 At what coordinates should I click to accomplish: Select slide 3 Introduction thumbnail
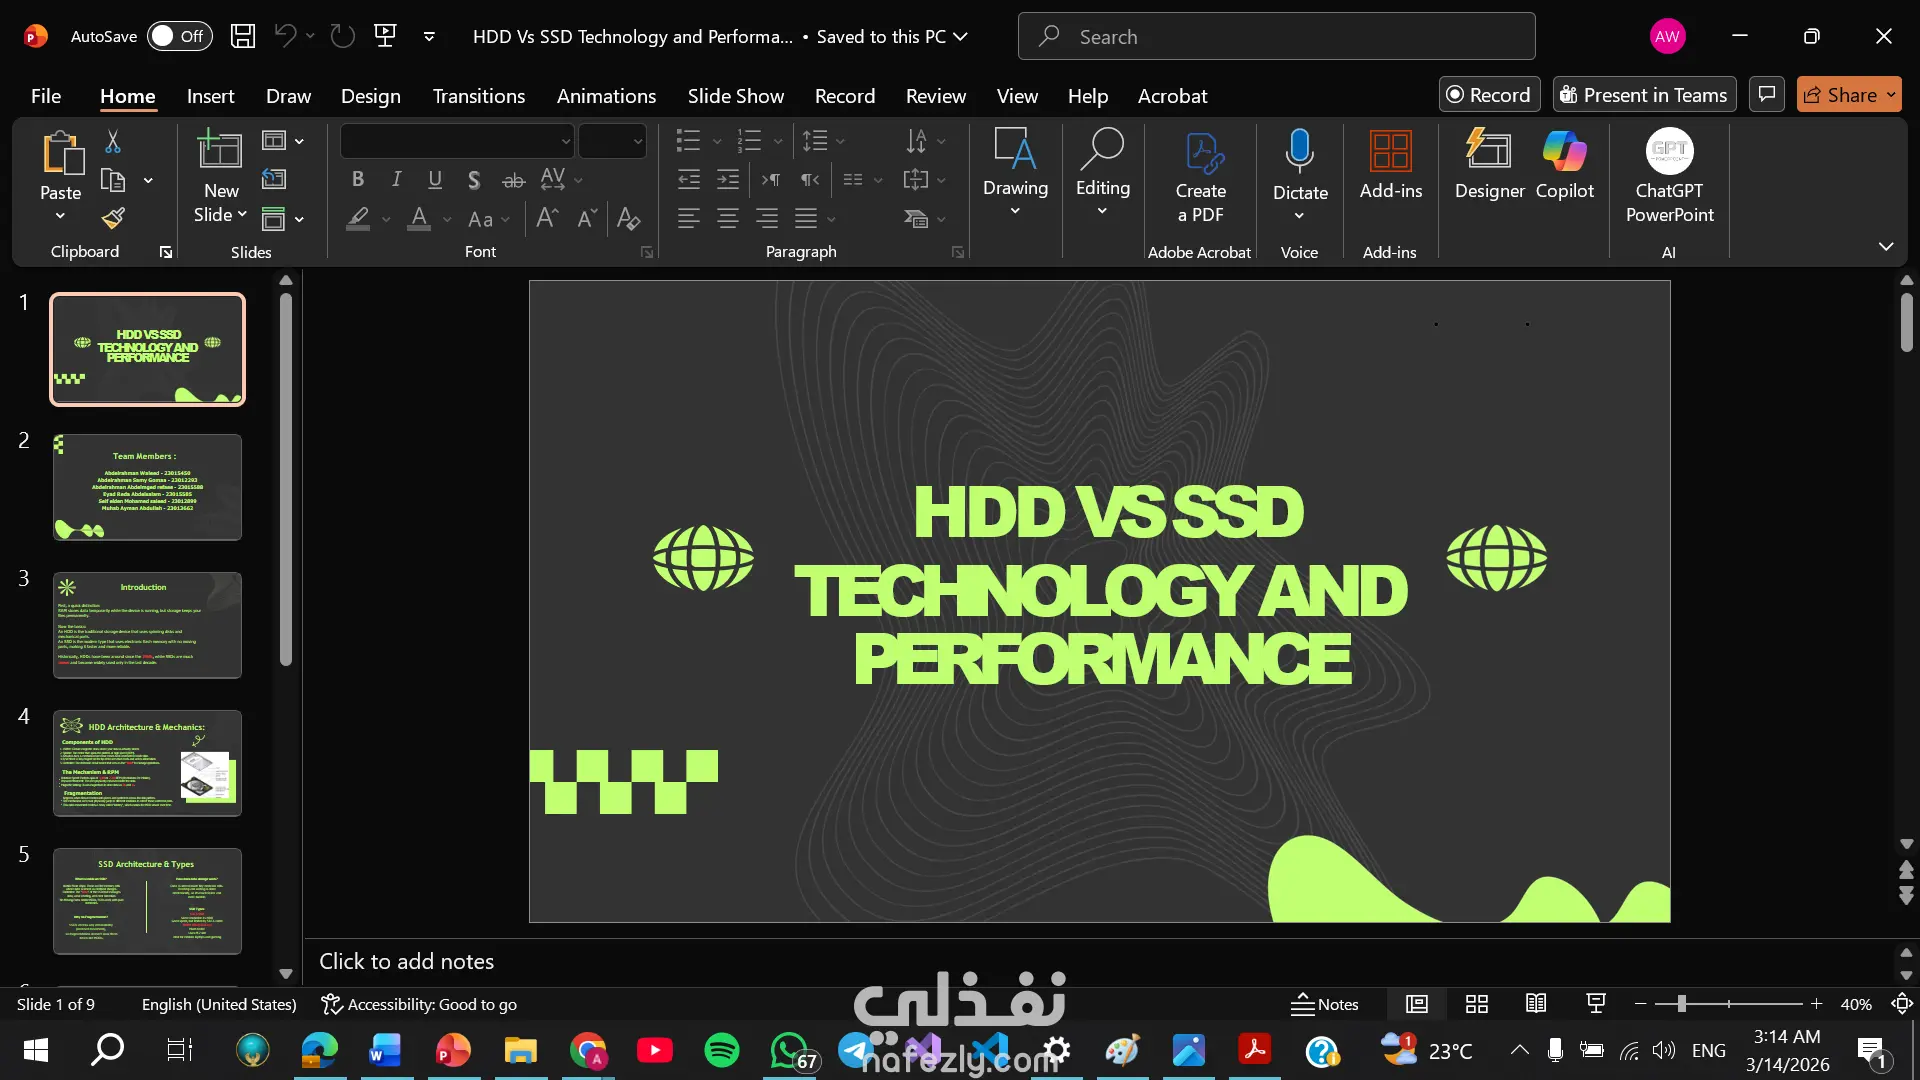[147, 625]
